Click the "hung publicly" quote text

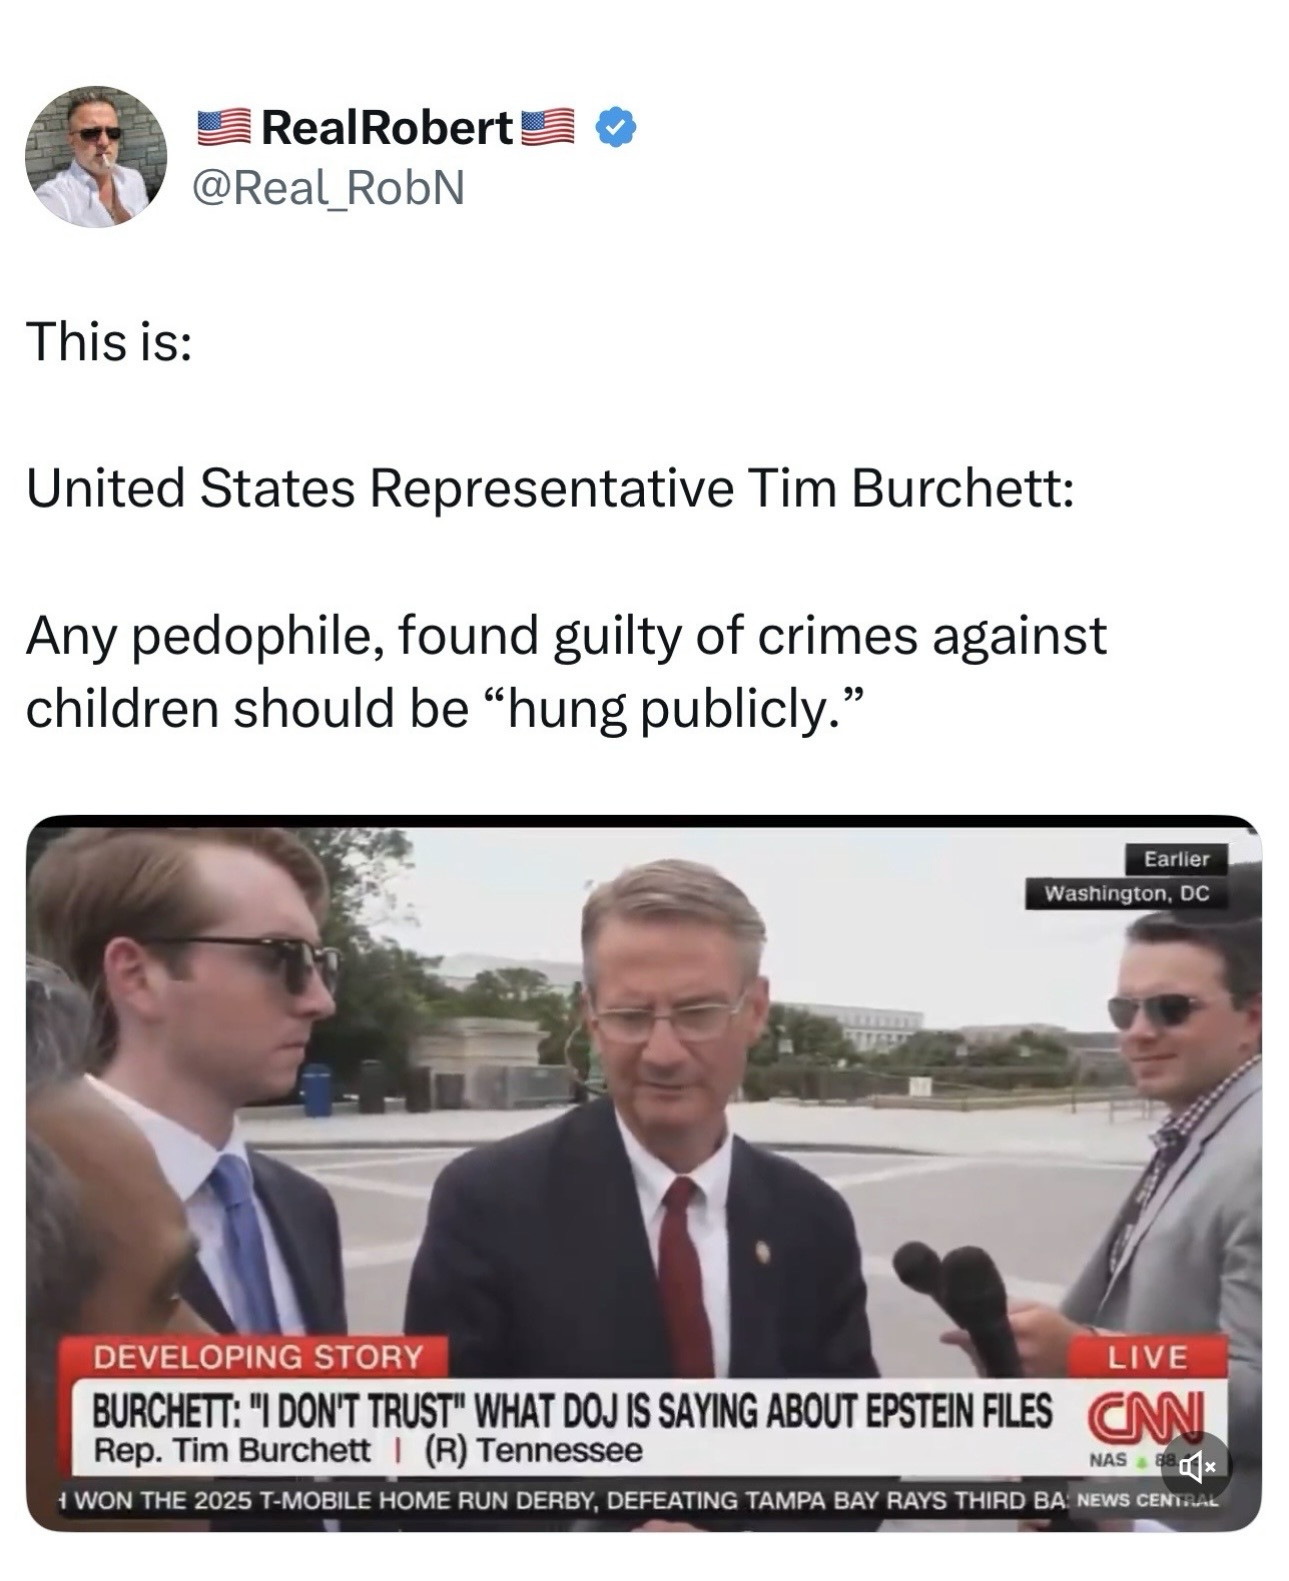point(672,708)
